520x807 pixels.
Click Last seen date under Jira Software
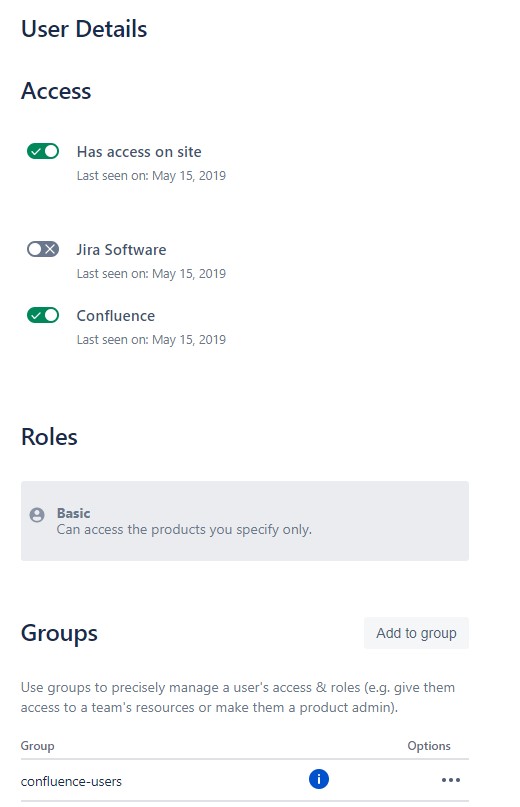pos(151,273)
